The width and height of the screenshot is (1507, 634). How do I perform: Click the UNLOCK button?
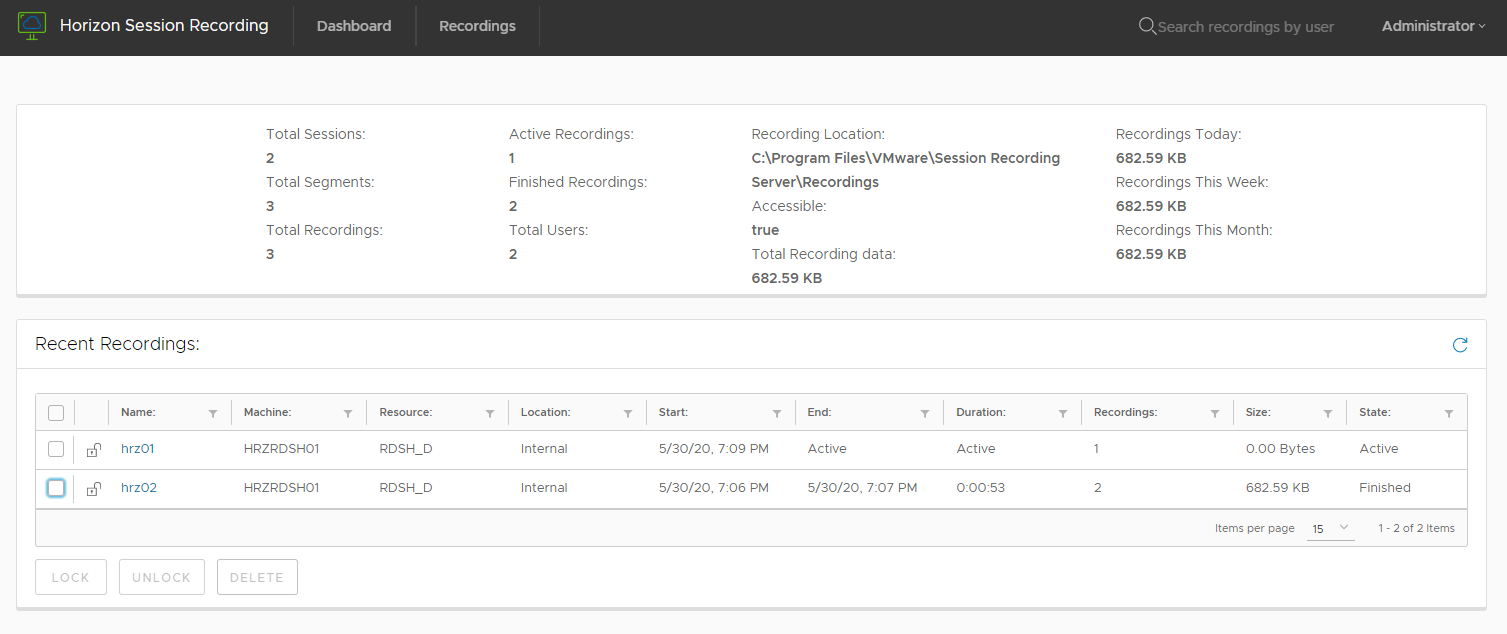click(161, 577)
